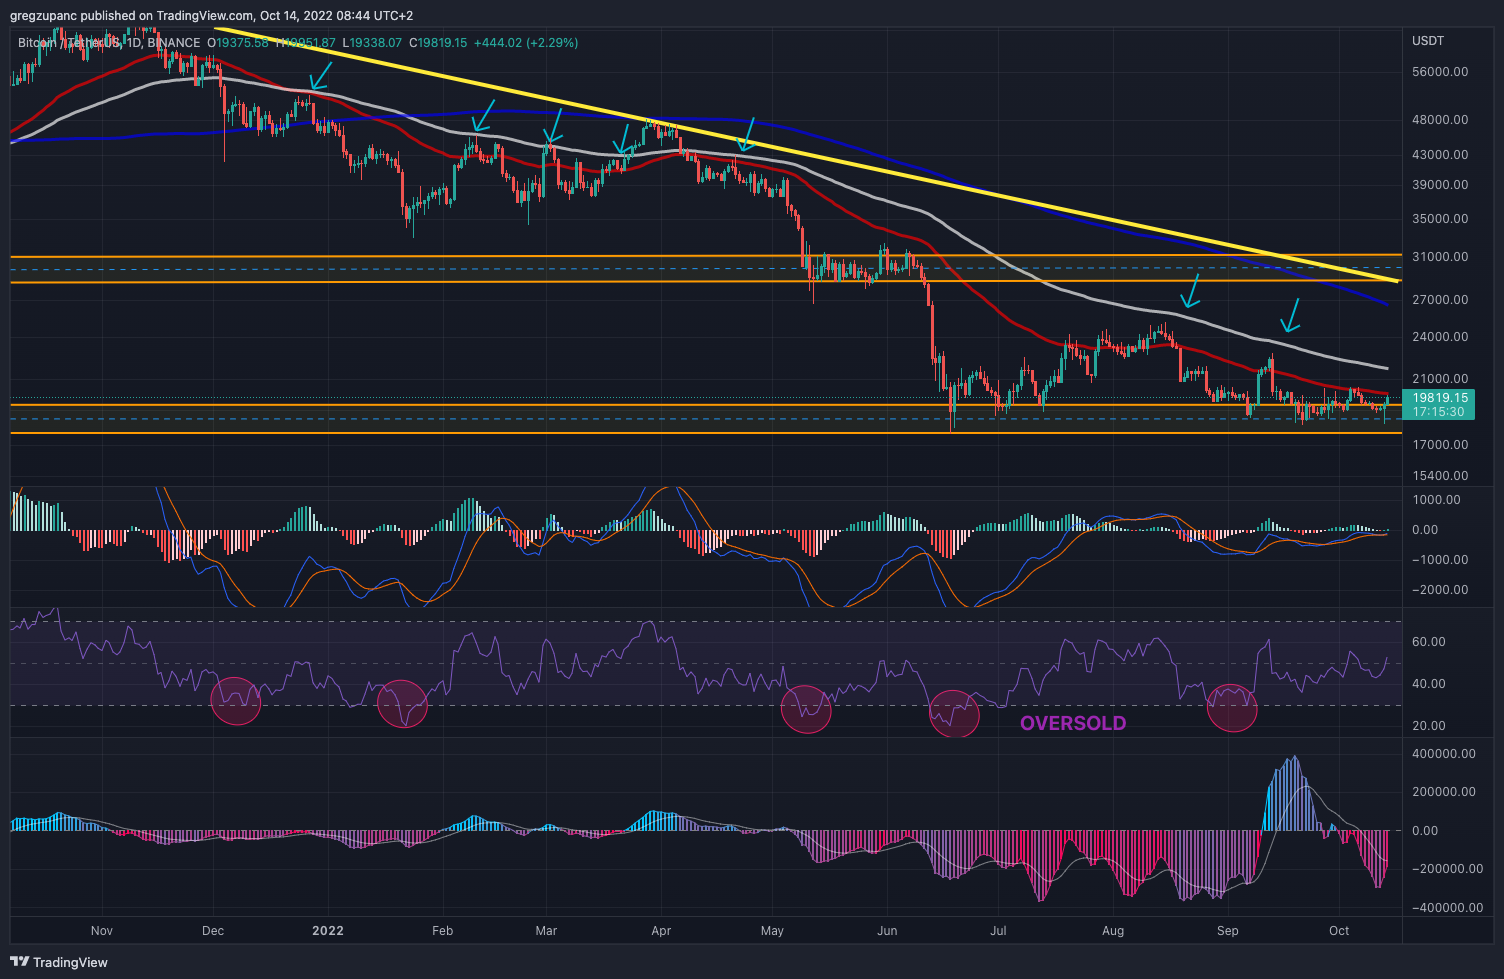
Task: Click the countdown timer 17:15:30 under the price
Action: pos(1440,411)
